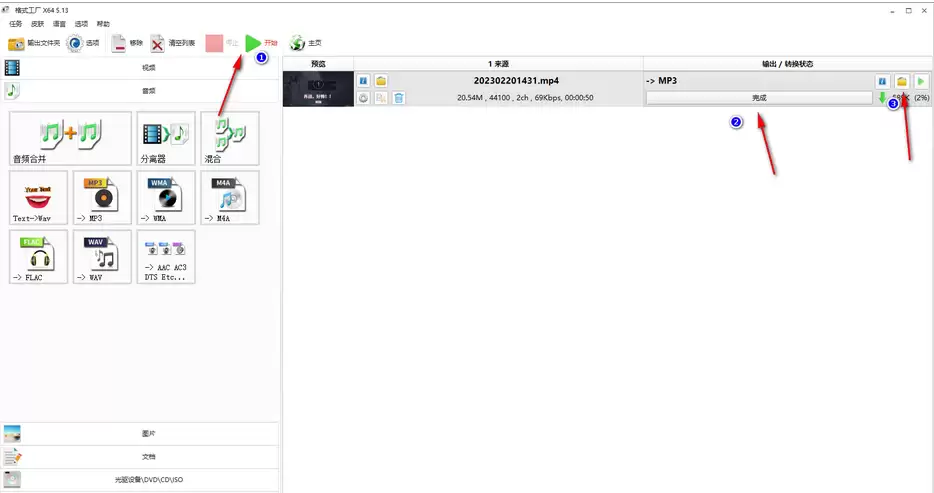
Task: Delete the task with the trash bin icon
Action: (x=399, y=98)
